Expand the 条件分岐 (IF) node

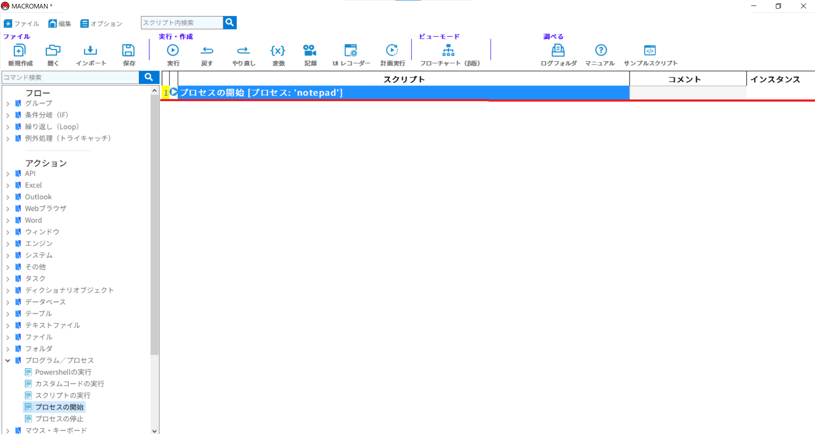(x=8, y=115)
